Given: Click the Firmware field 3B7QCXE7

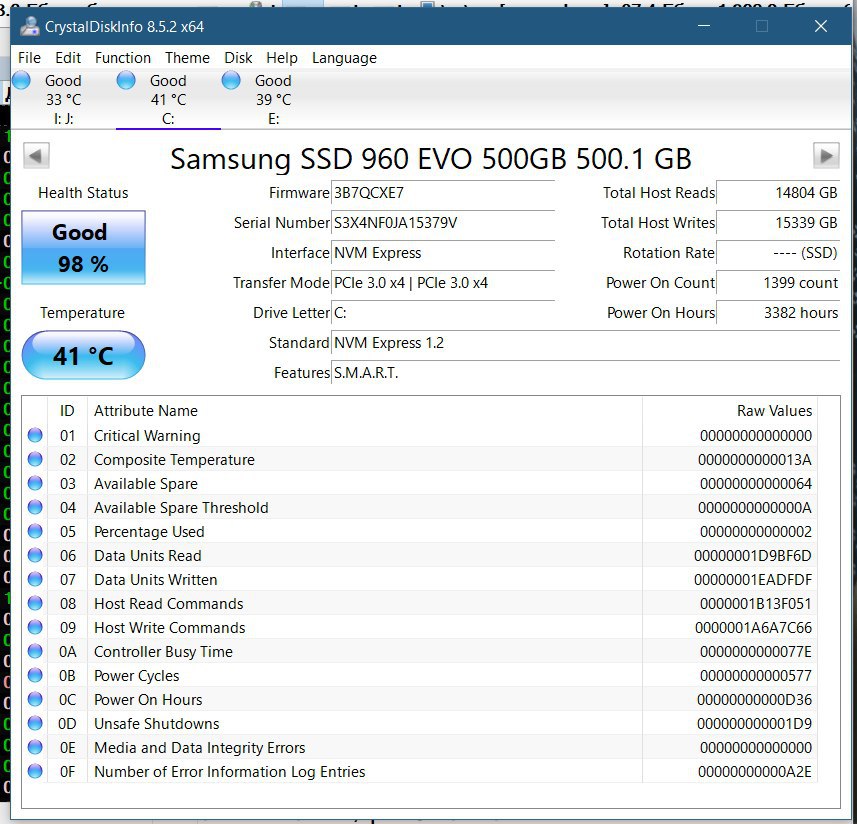Looking at the screenshot, I should tap(443, 193).
